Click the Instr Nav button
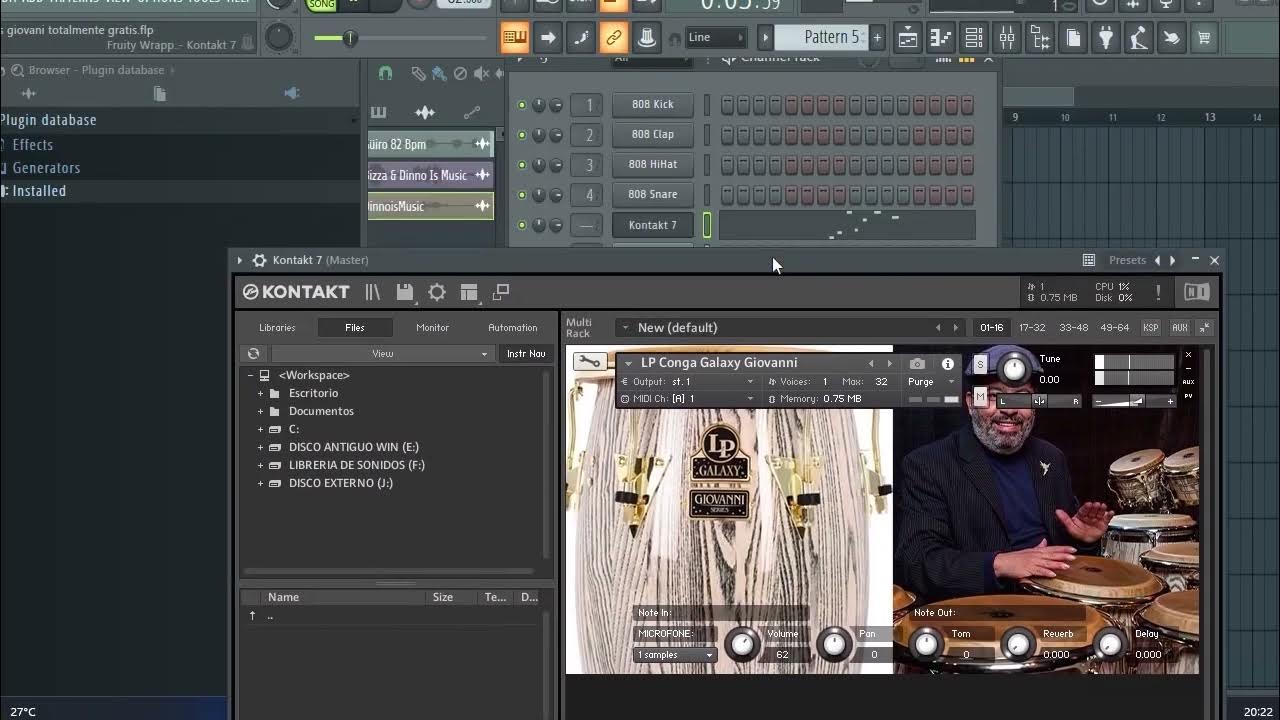The width and height of the screenshot is (1280, 720). tap(526, 353)
